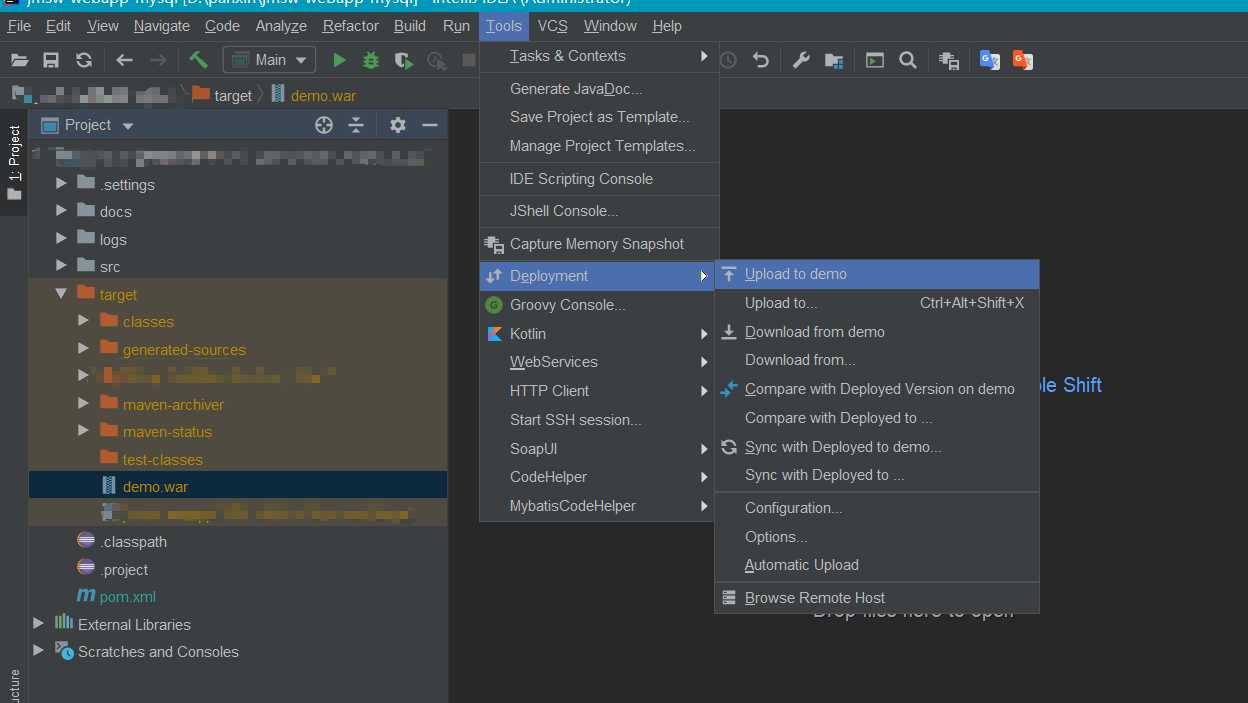Click the Profiler run icon

[436, 60]
